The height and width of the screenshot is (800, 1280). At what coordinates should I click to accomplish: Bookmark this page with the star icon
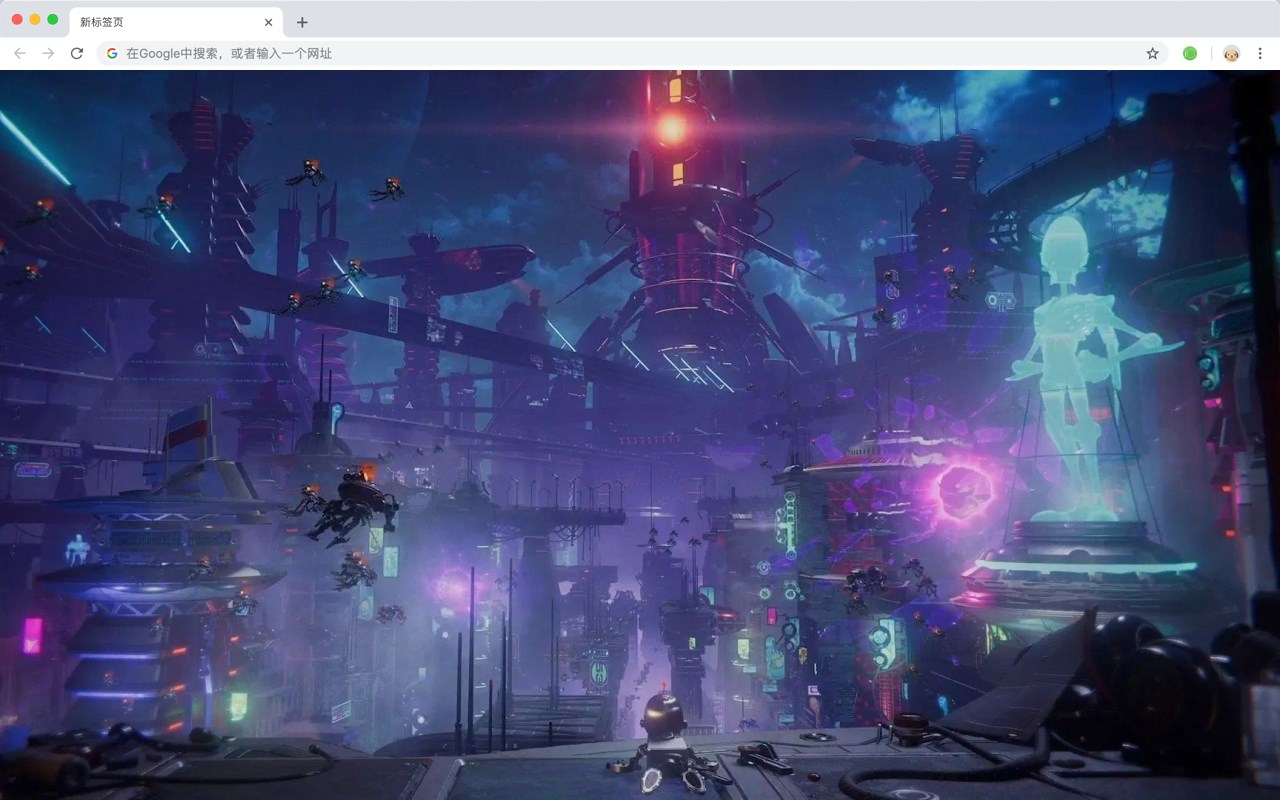(x=1152, y=53)
